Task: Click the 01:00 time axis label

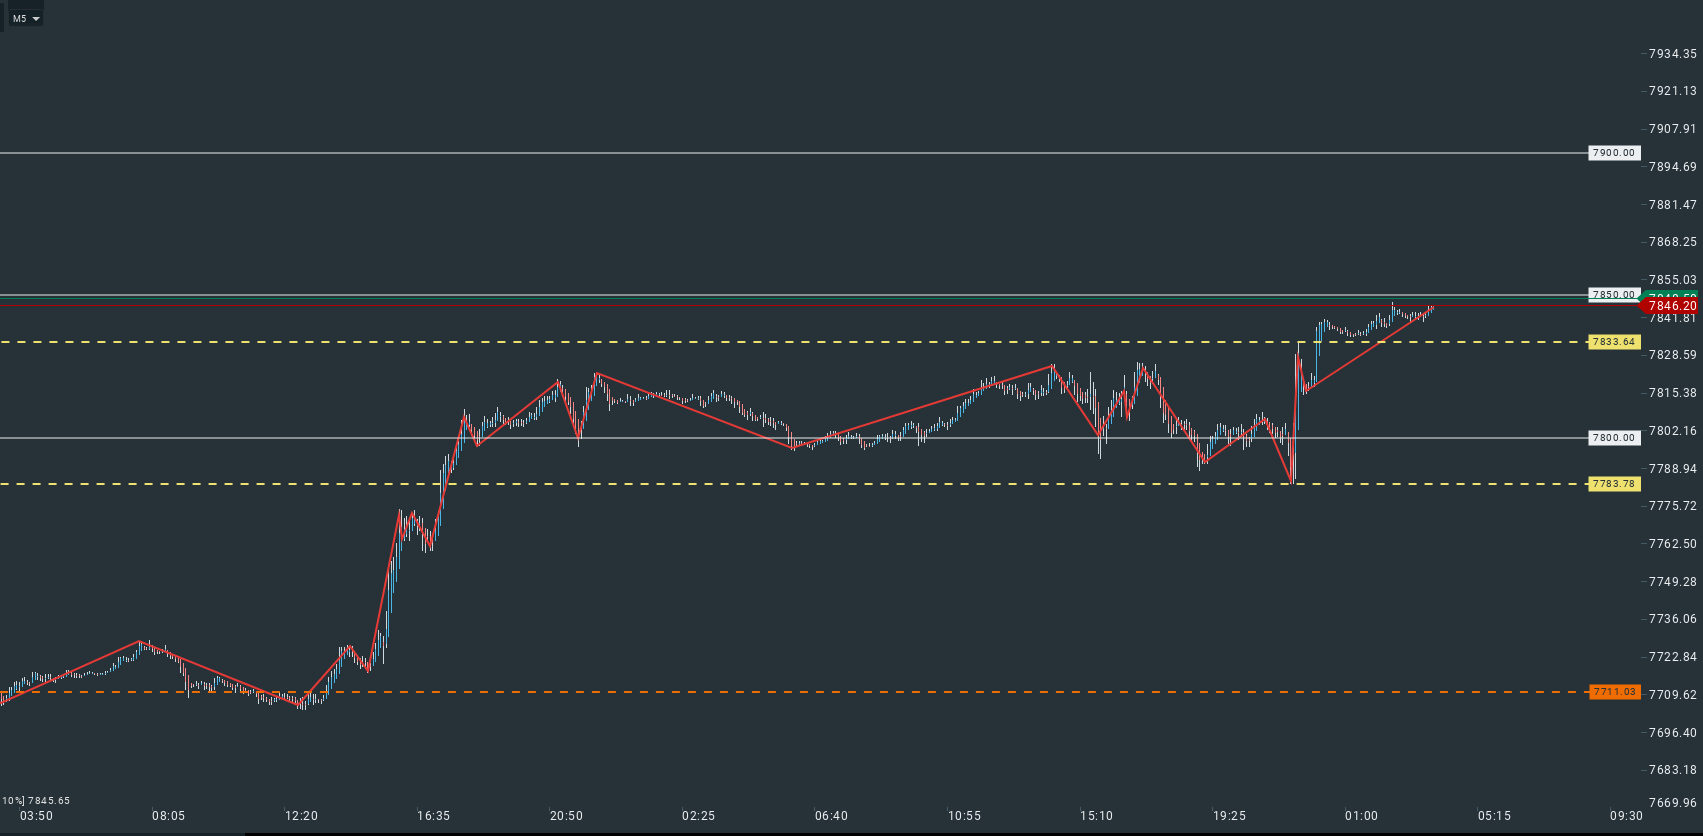Action: 1361,816
